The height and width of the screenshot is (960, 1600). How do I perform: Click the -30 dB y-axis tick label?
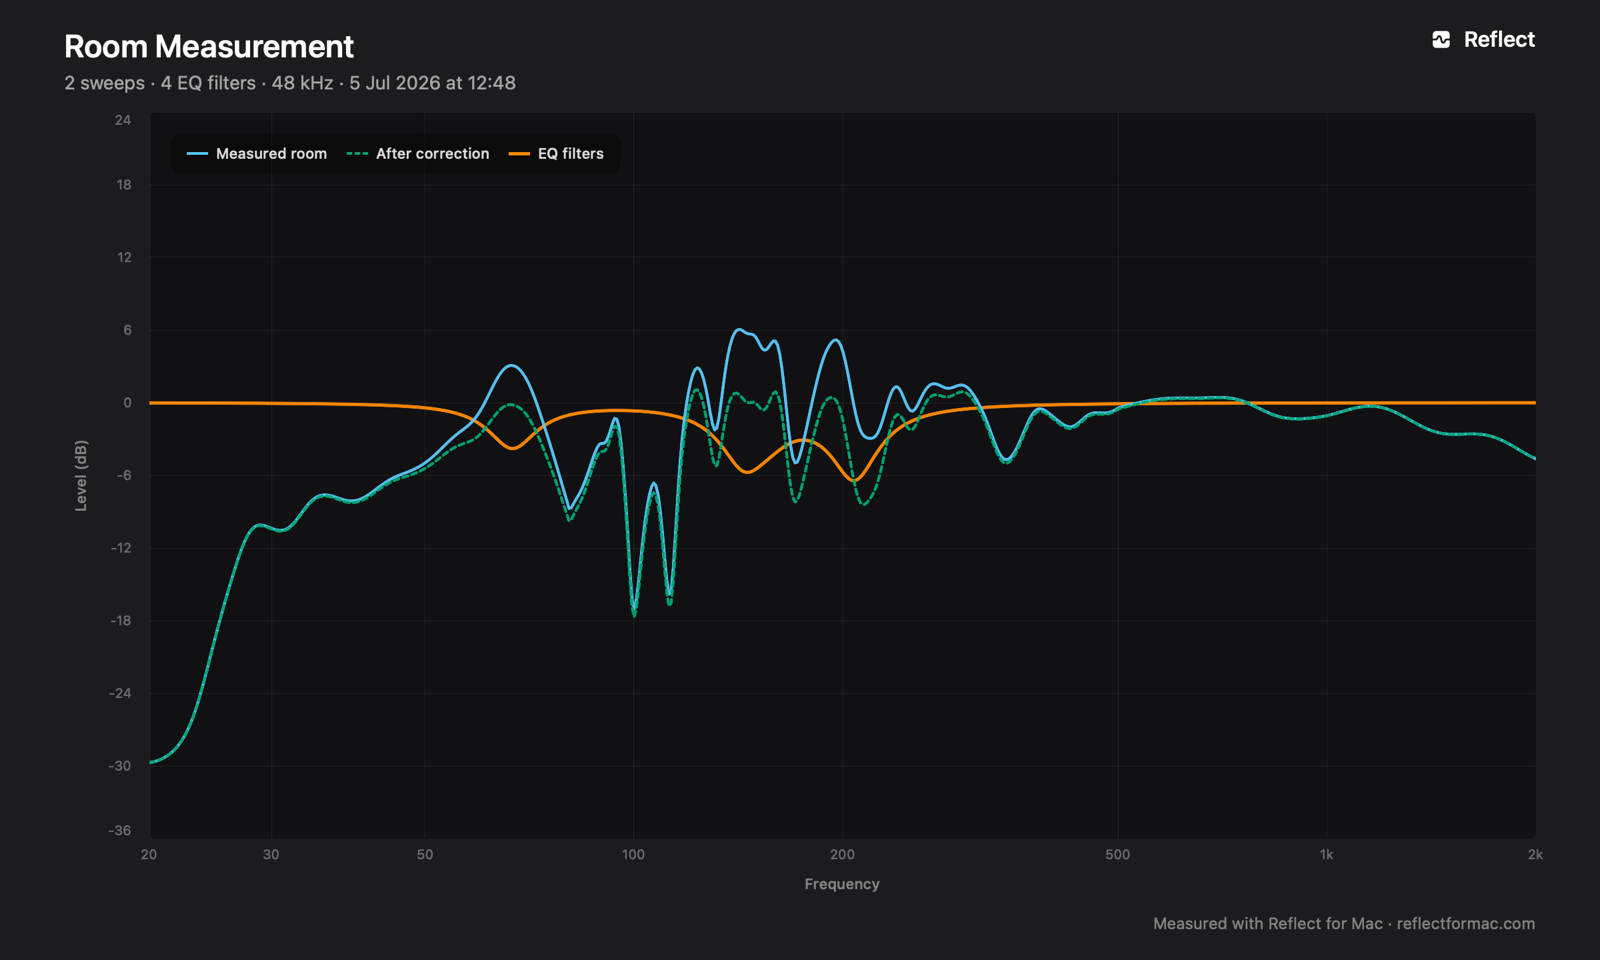click(x=120, y=766)
